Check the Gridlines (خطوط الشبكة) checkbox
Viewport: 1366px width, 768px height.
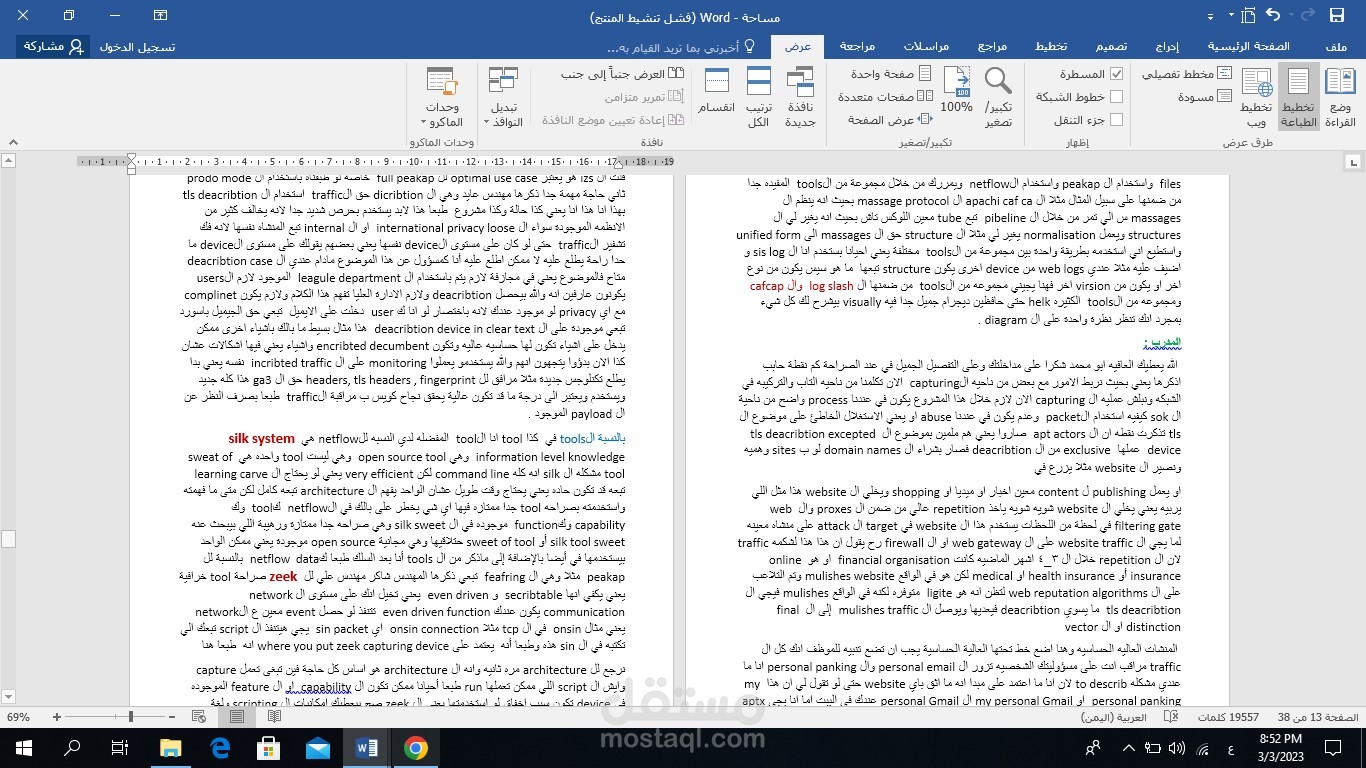pyautogui.click(x=1116, y=97)
